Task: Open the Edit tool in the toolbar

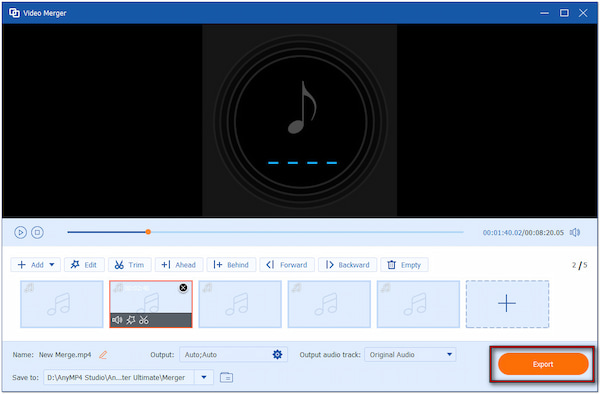Action: 84,265
